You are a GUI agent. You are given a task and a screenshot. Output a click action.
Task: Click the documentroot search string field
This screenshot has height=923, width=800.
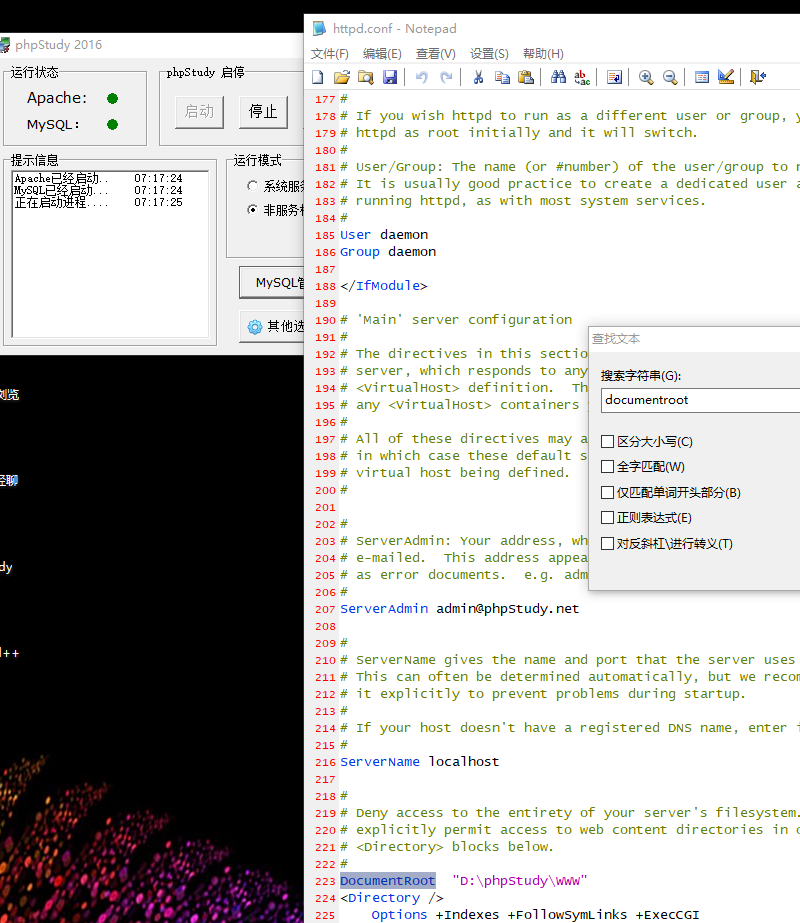(x=701, y=400)
